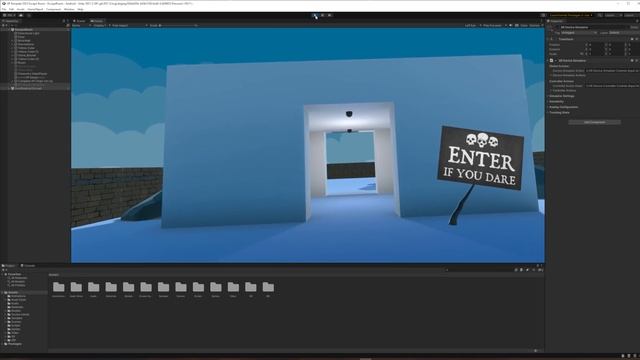Open the Assets menu
640x360 pixels.
pyautogui.click(x=20, y=9)
